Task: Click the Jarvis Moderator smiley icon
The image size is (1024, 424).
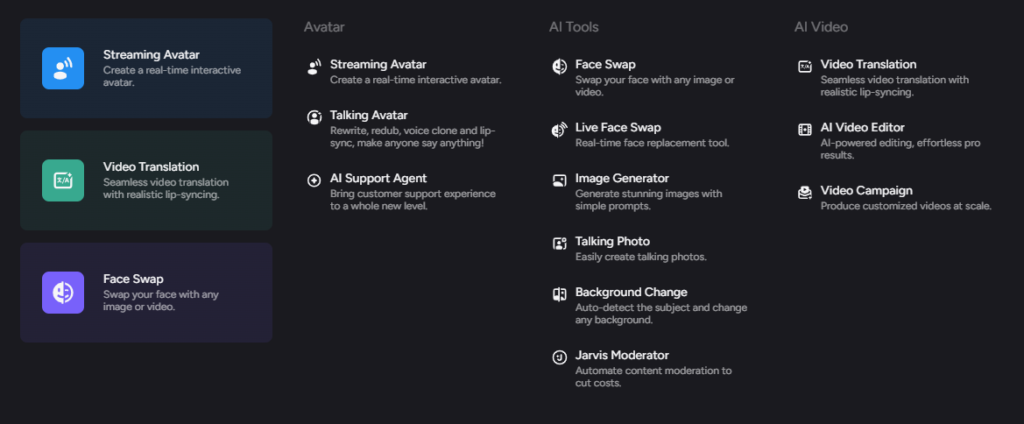Action: point(559,357)
